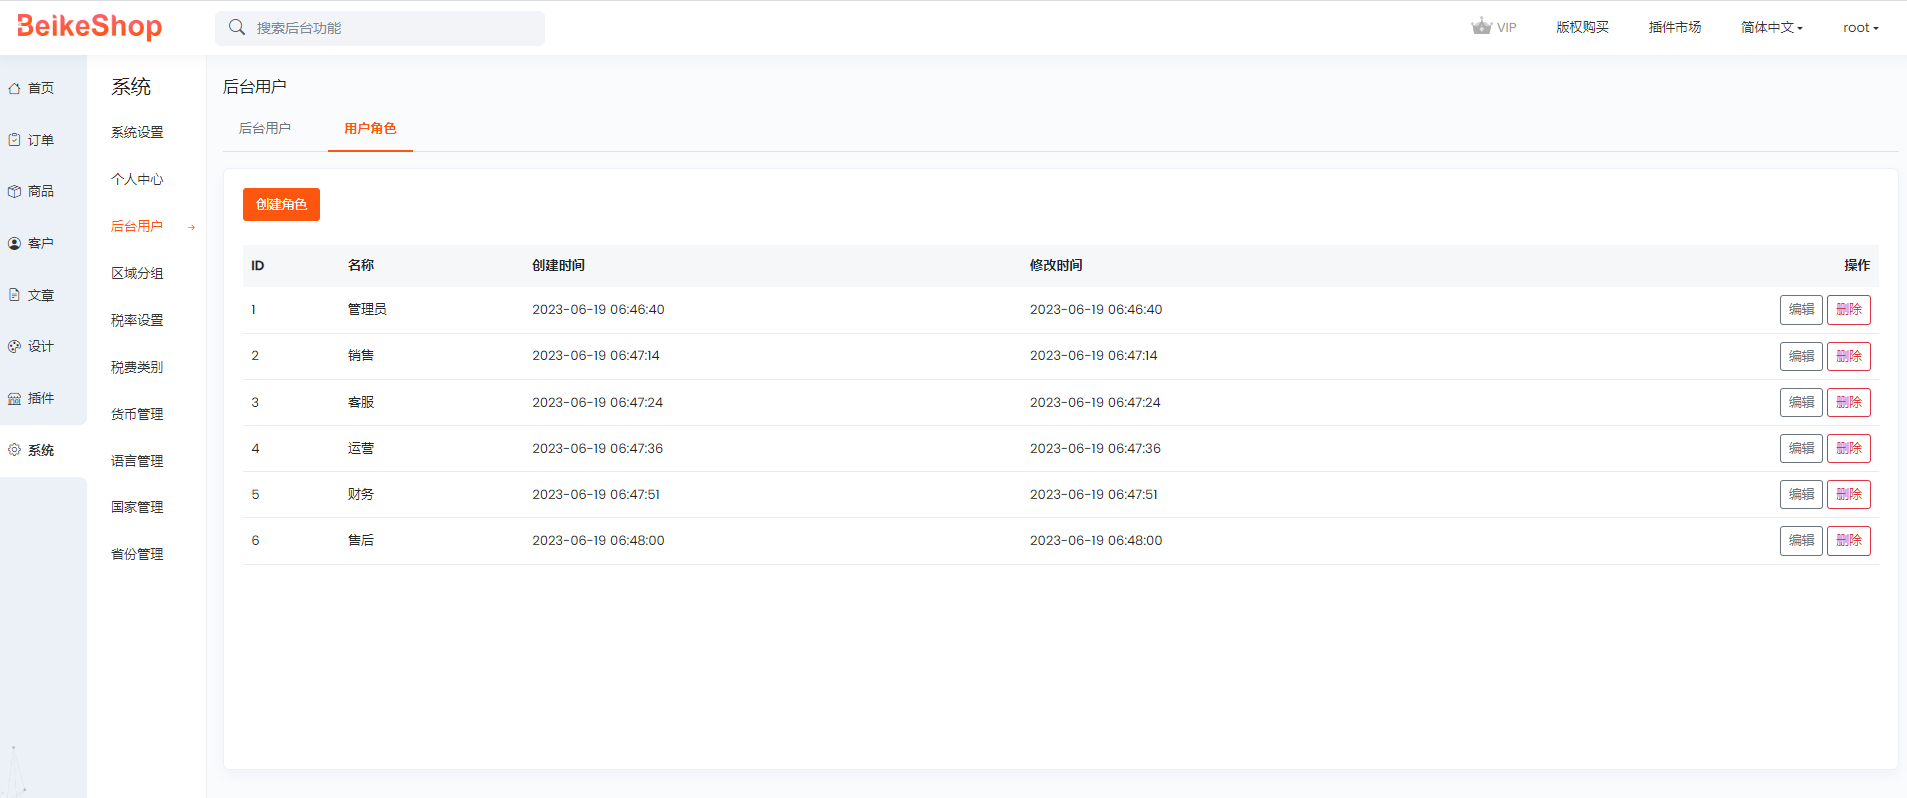Click the articles document icon
Image resolution: width=1907 pixels, height=798 pixels.
point(15,295)
